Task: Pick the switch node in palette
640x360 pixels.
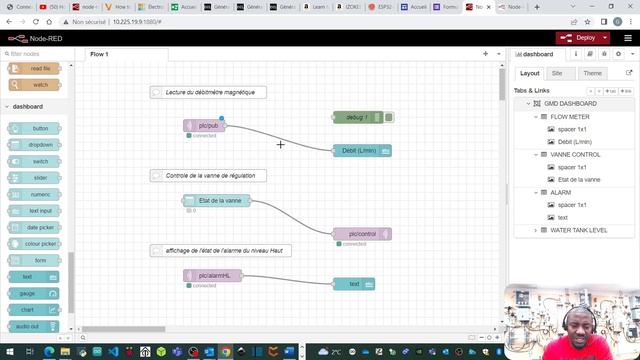Action: click(34, 162)
